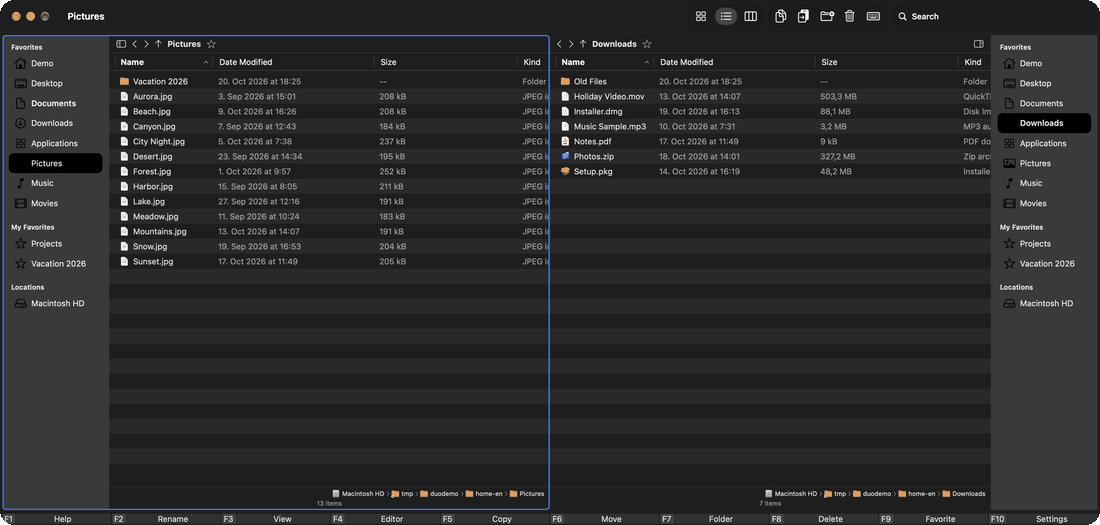Select the Old Files folder
This screenshot has width=1100, height=525.
click(772, 81)
